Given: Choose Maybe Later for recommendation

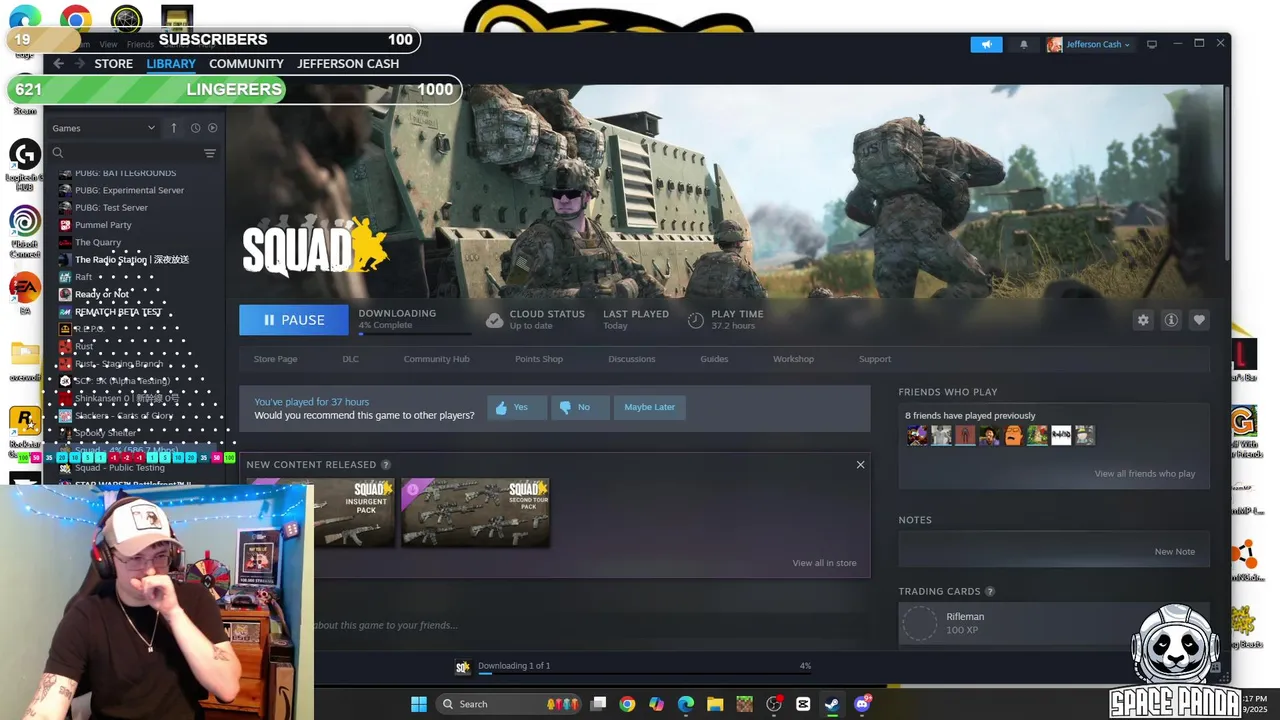Looking at the screenshot, I should (650, 407).
